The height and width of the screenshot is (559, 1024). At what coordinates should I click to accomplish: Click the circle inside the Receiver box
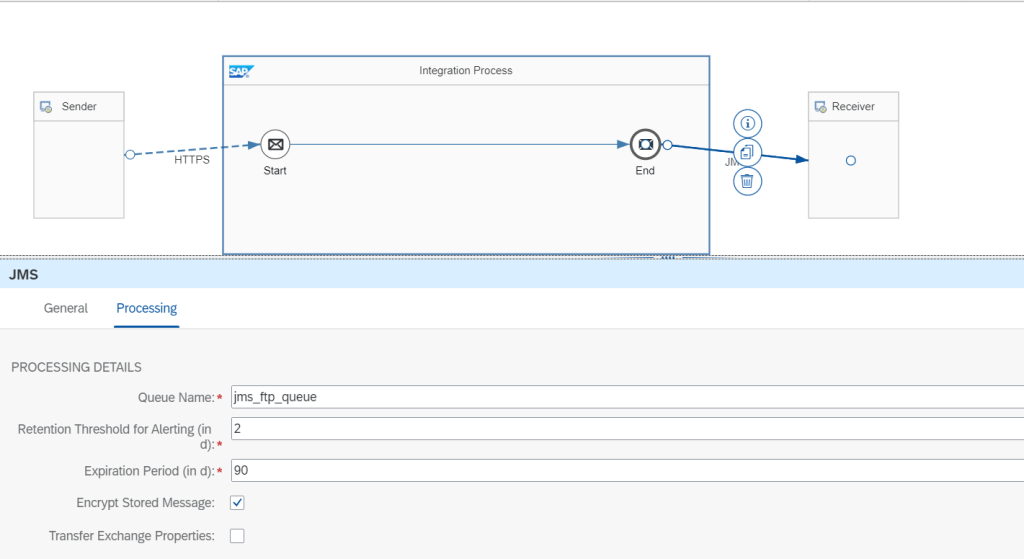(850, 160)
